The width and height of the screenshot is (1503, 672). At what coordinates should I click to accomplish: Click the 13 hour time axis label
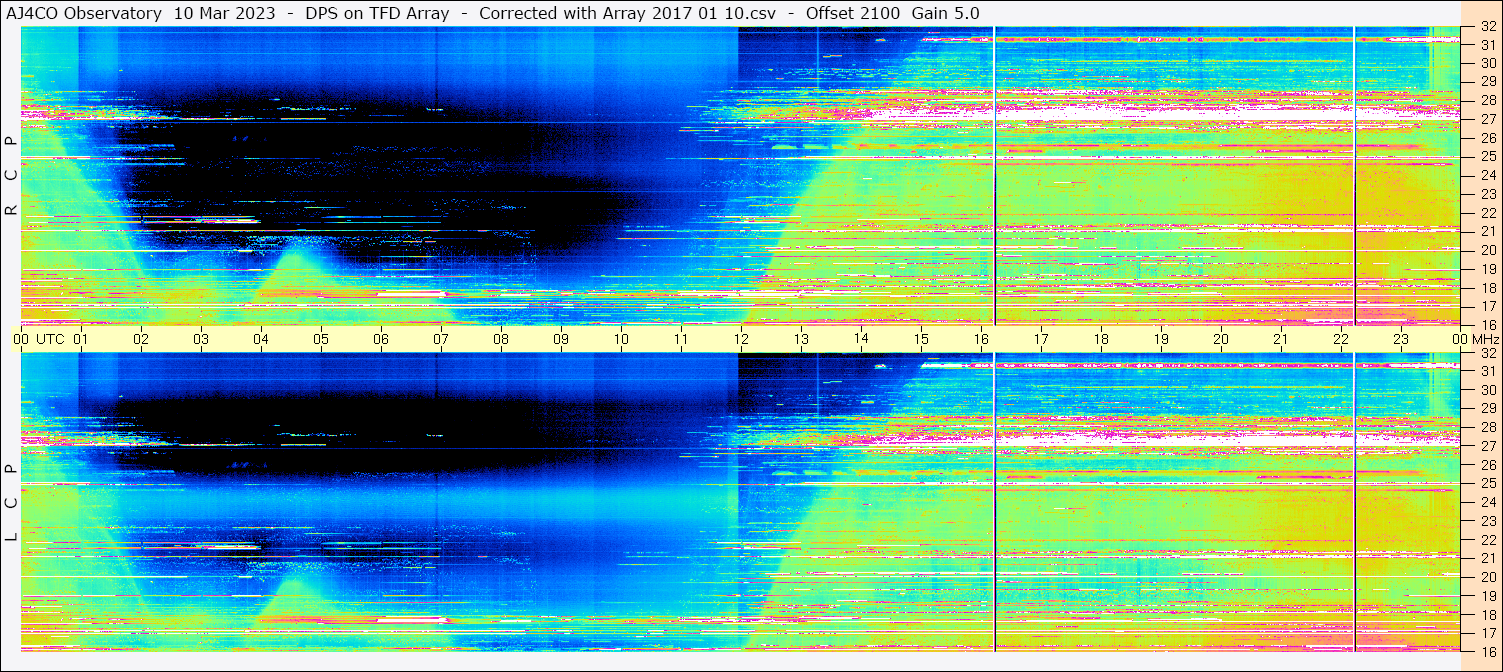[801, 339]
